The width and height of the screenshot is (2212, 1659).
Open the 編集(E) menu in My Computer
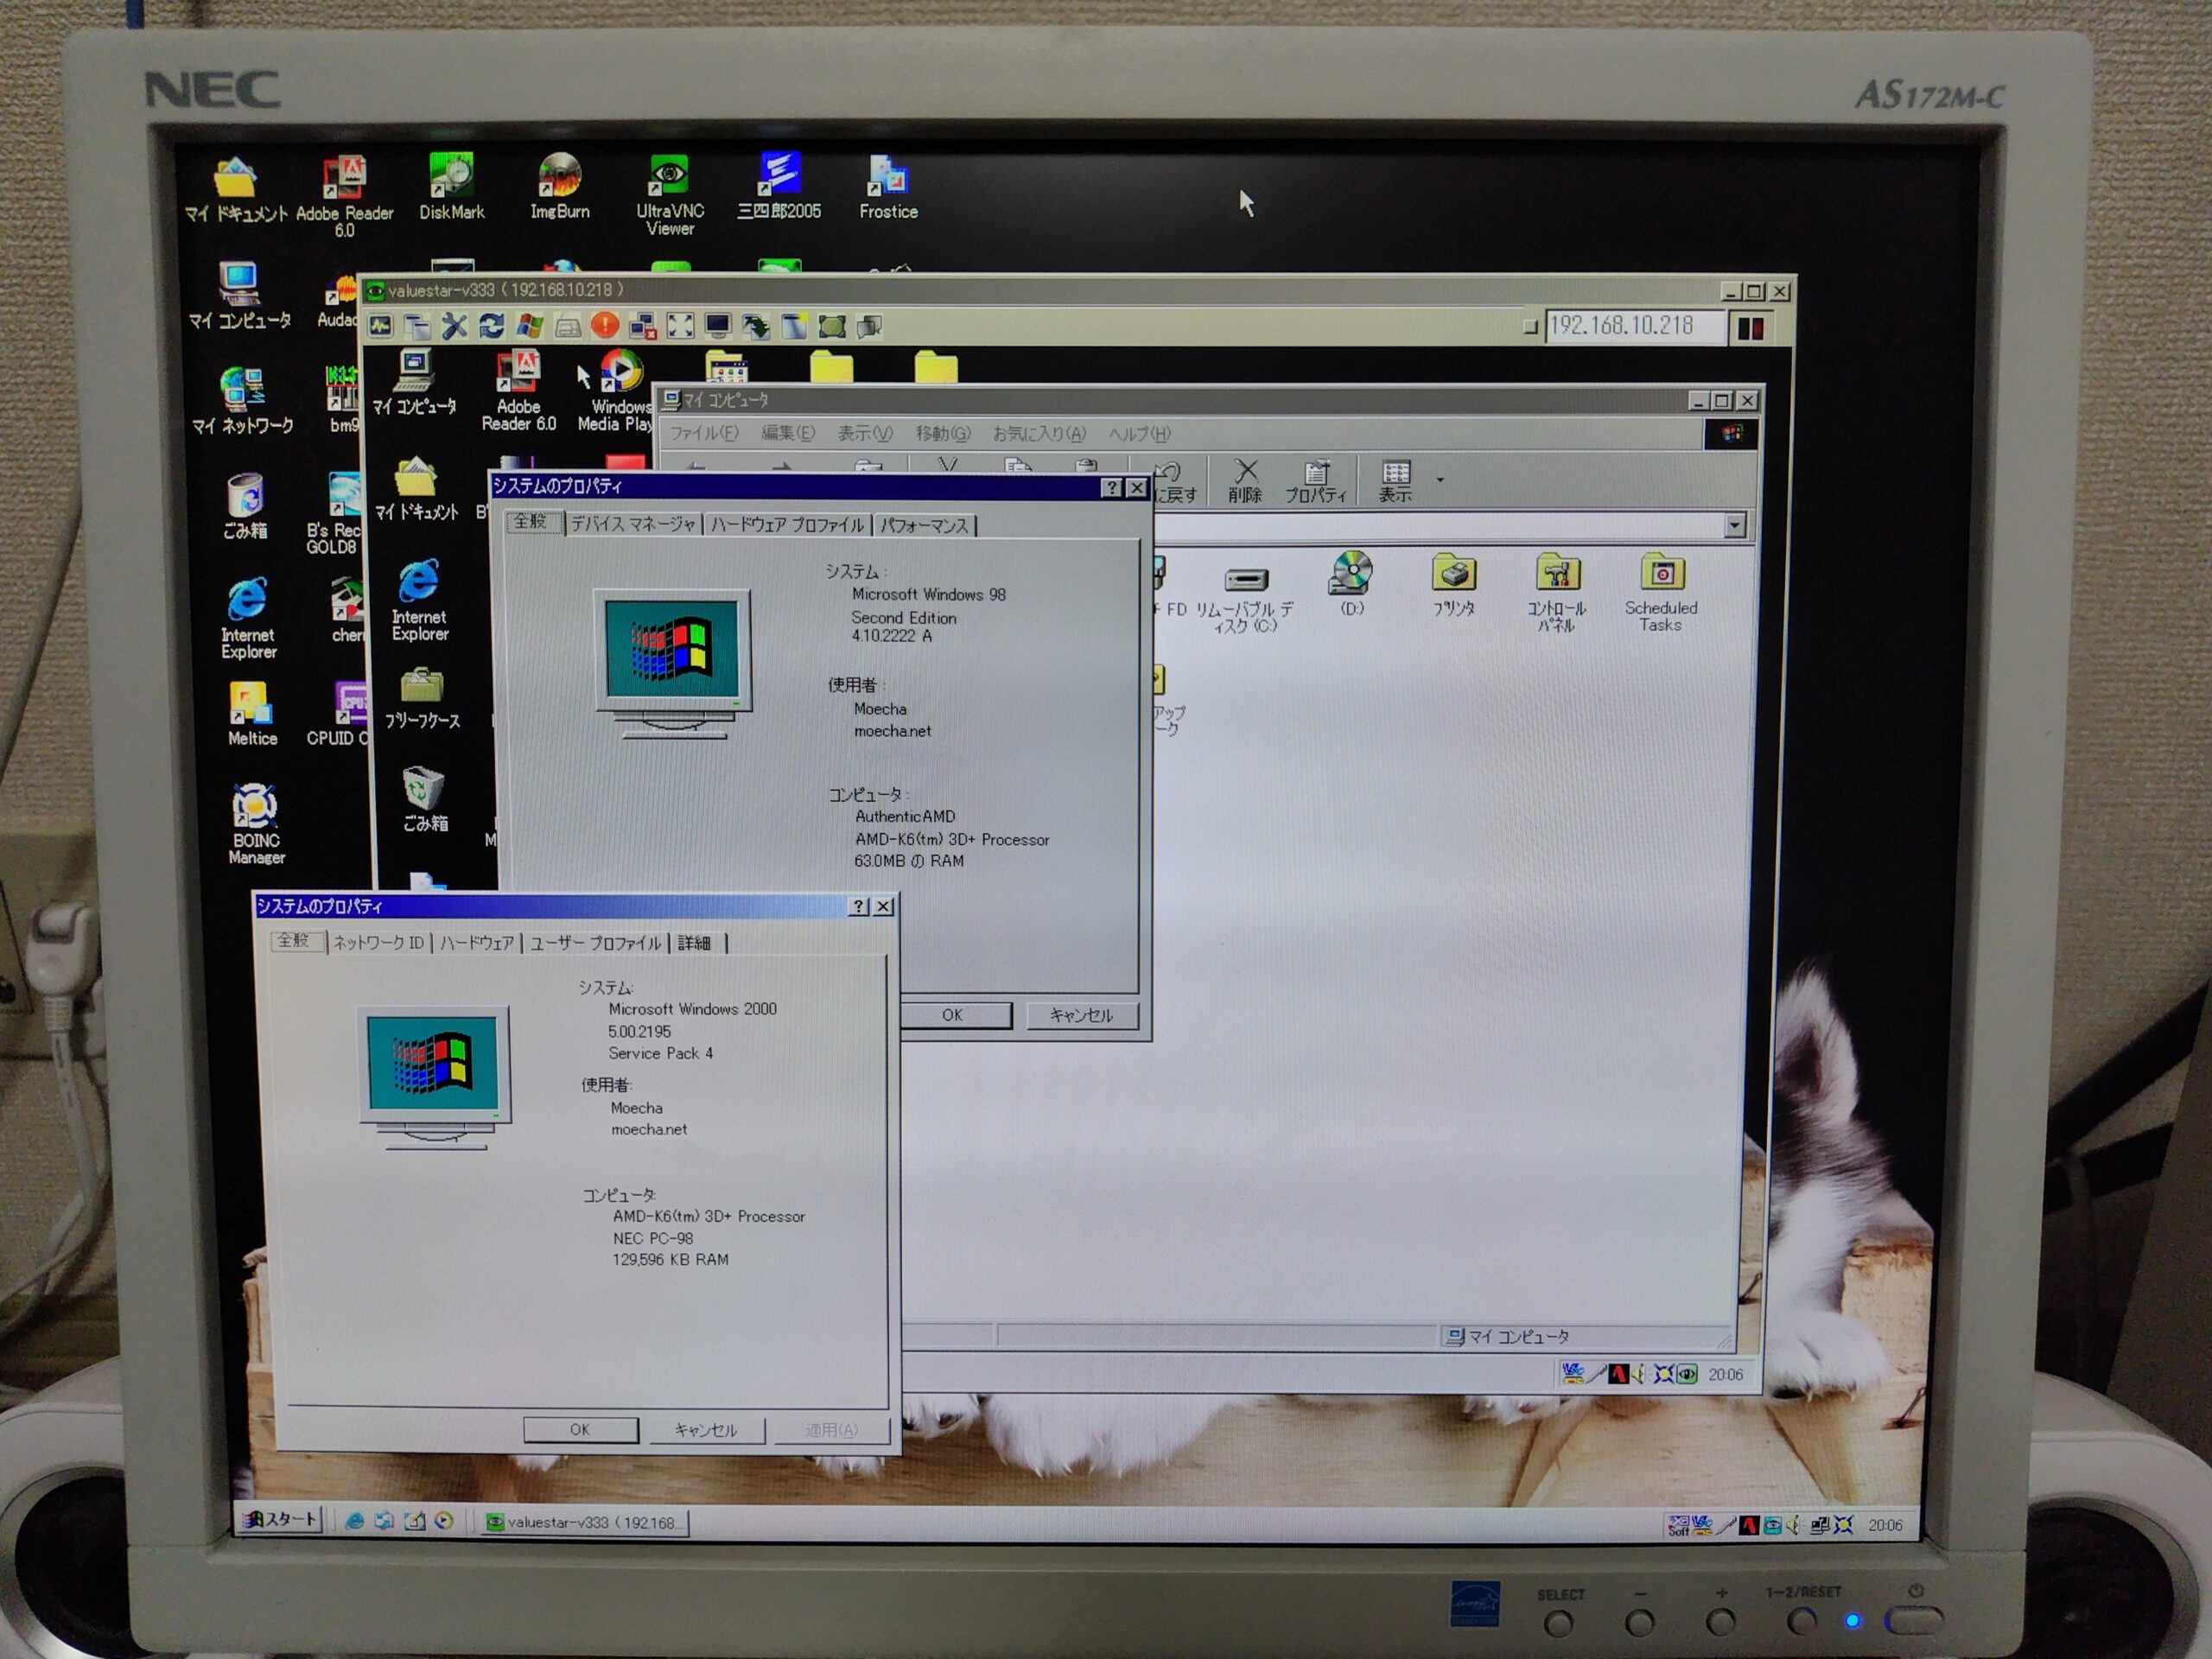coord(788,433)
